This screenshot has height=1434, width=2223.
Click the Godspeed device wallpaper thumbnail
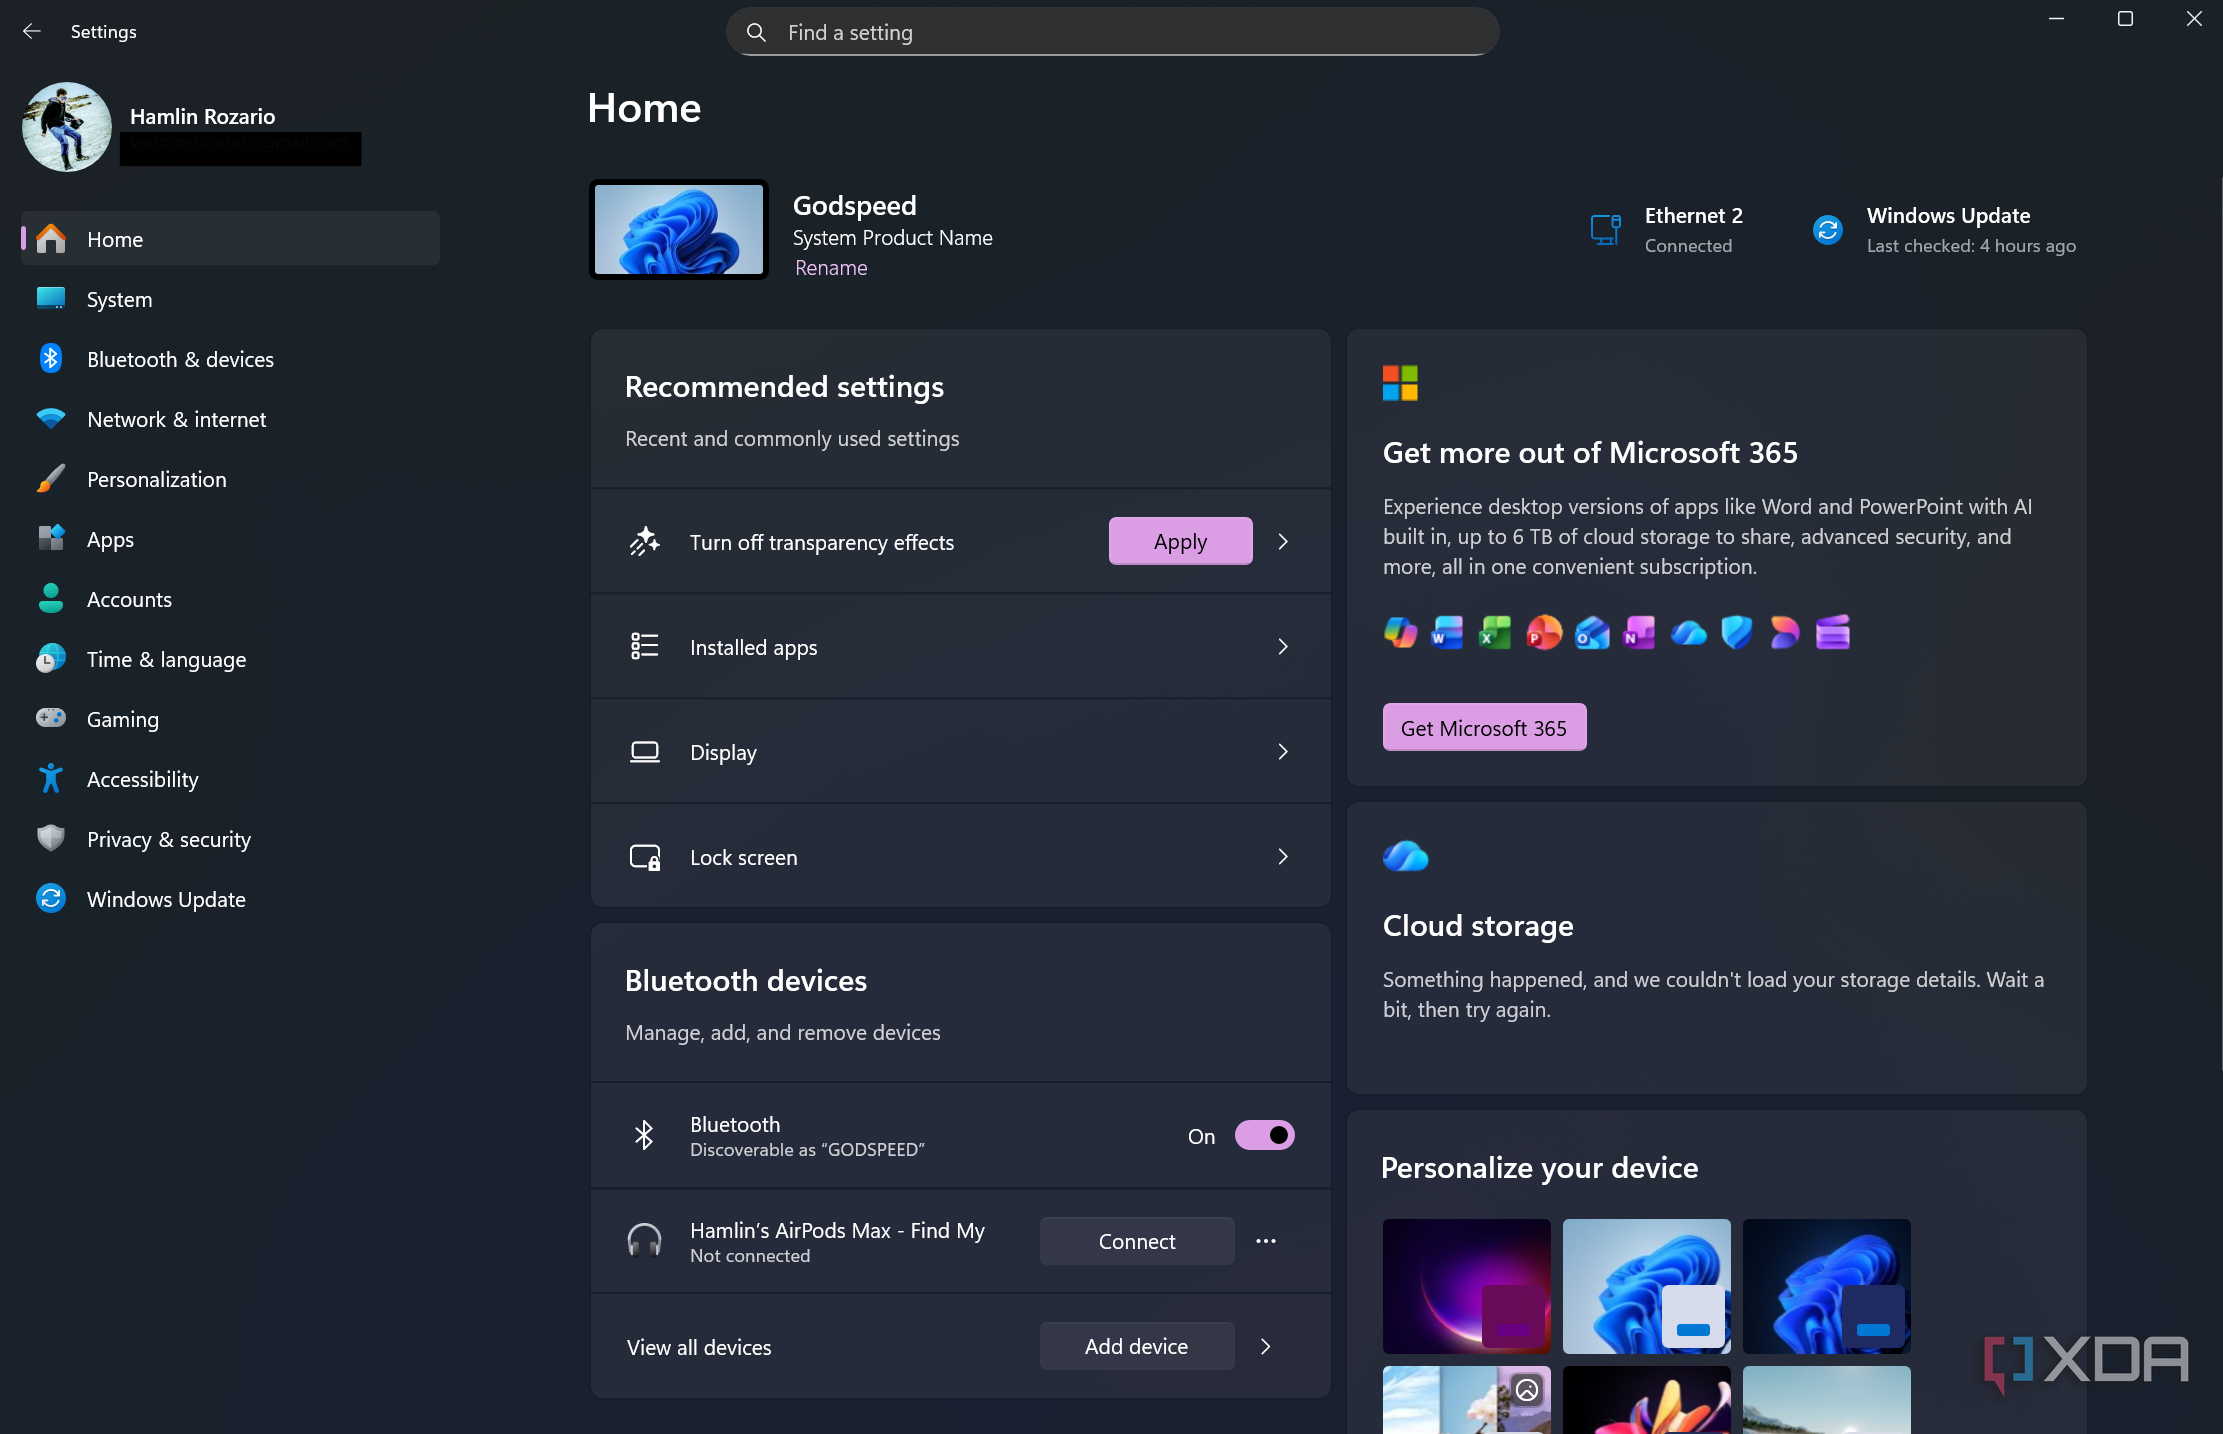pyautogui.click(x=679, y=229)
